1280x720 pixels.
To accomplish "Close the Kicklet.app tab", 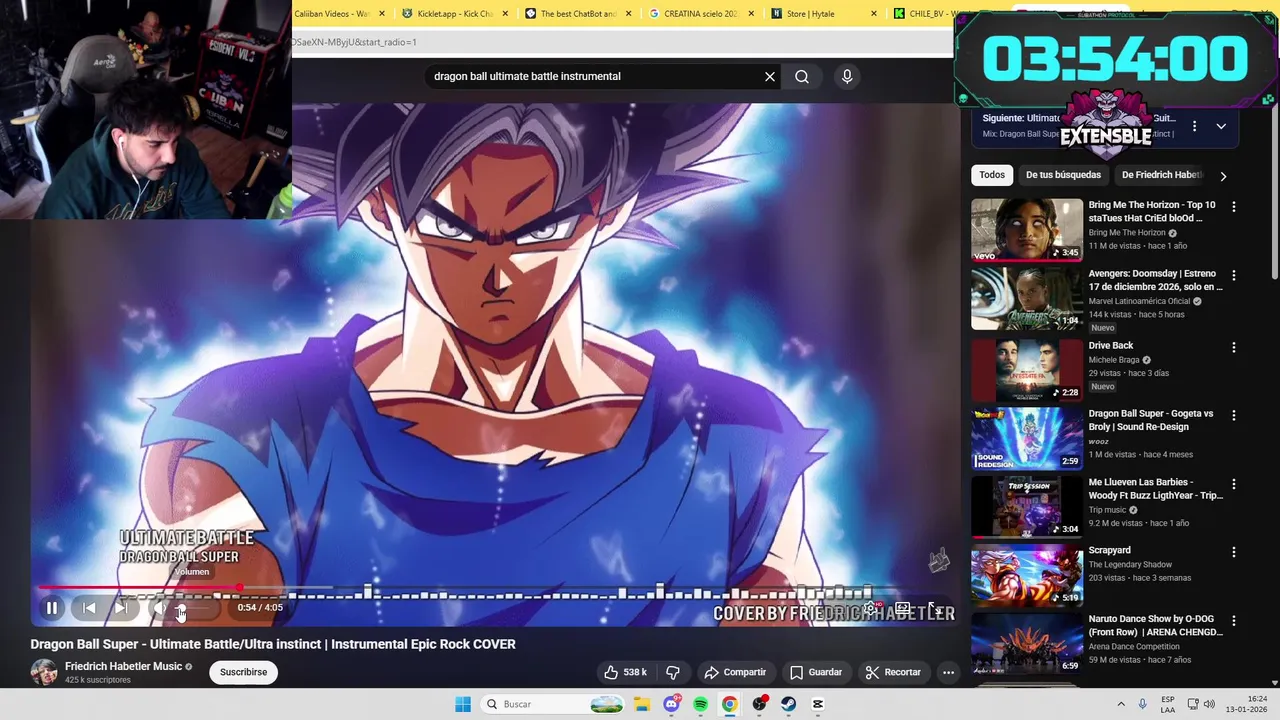I will click(505, 14).
